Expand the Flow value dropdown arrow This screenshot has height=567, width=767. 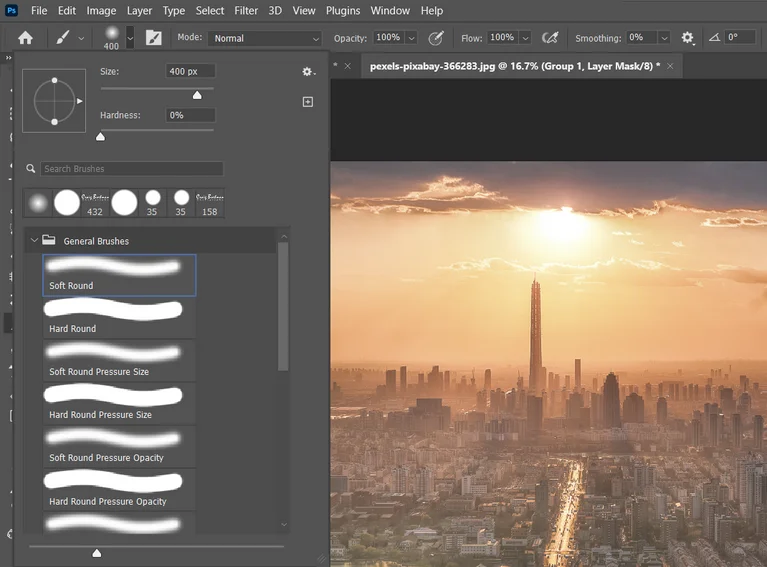coord(525,38)
